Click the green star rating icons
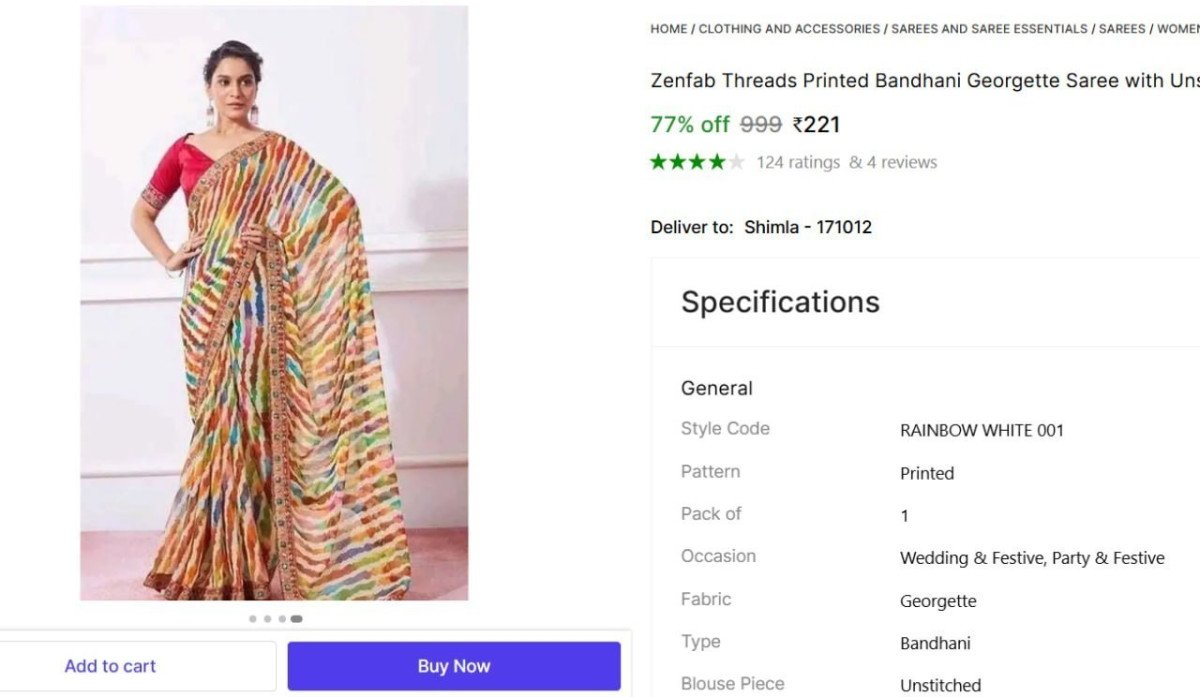Screen dimensions: 1200x697 click(x=688, y=162)
